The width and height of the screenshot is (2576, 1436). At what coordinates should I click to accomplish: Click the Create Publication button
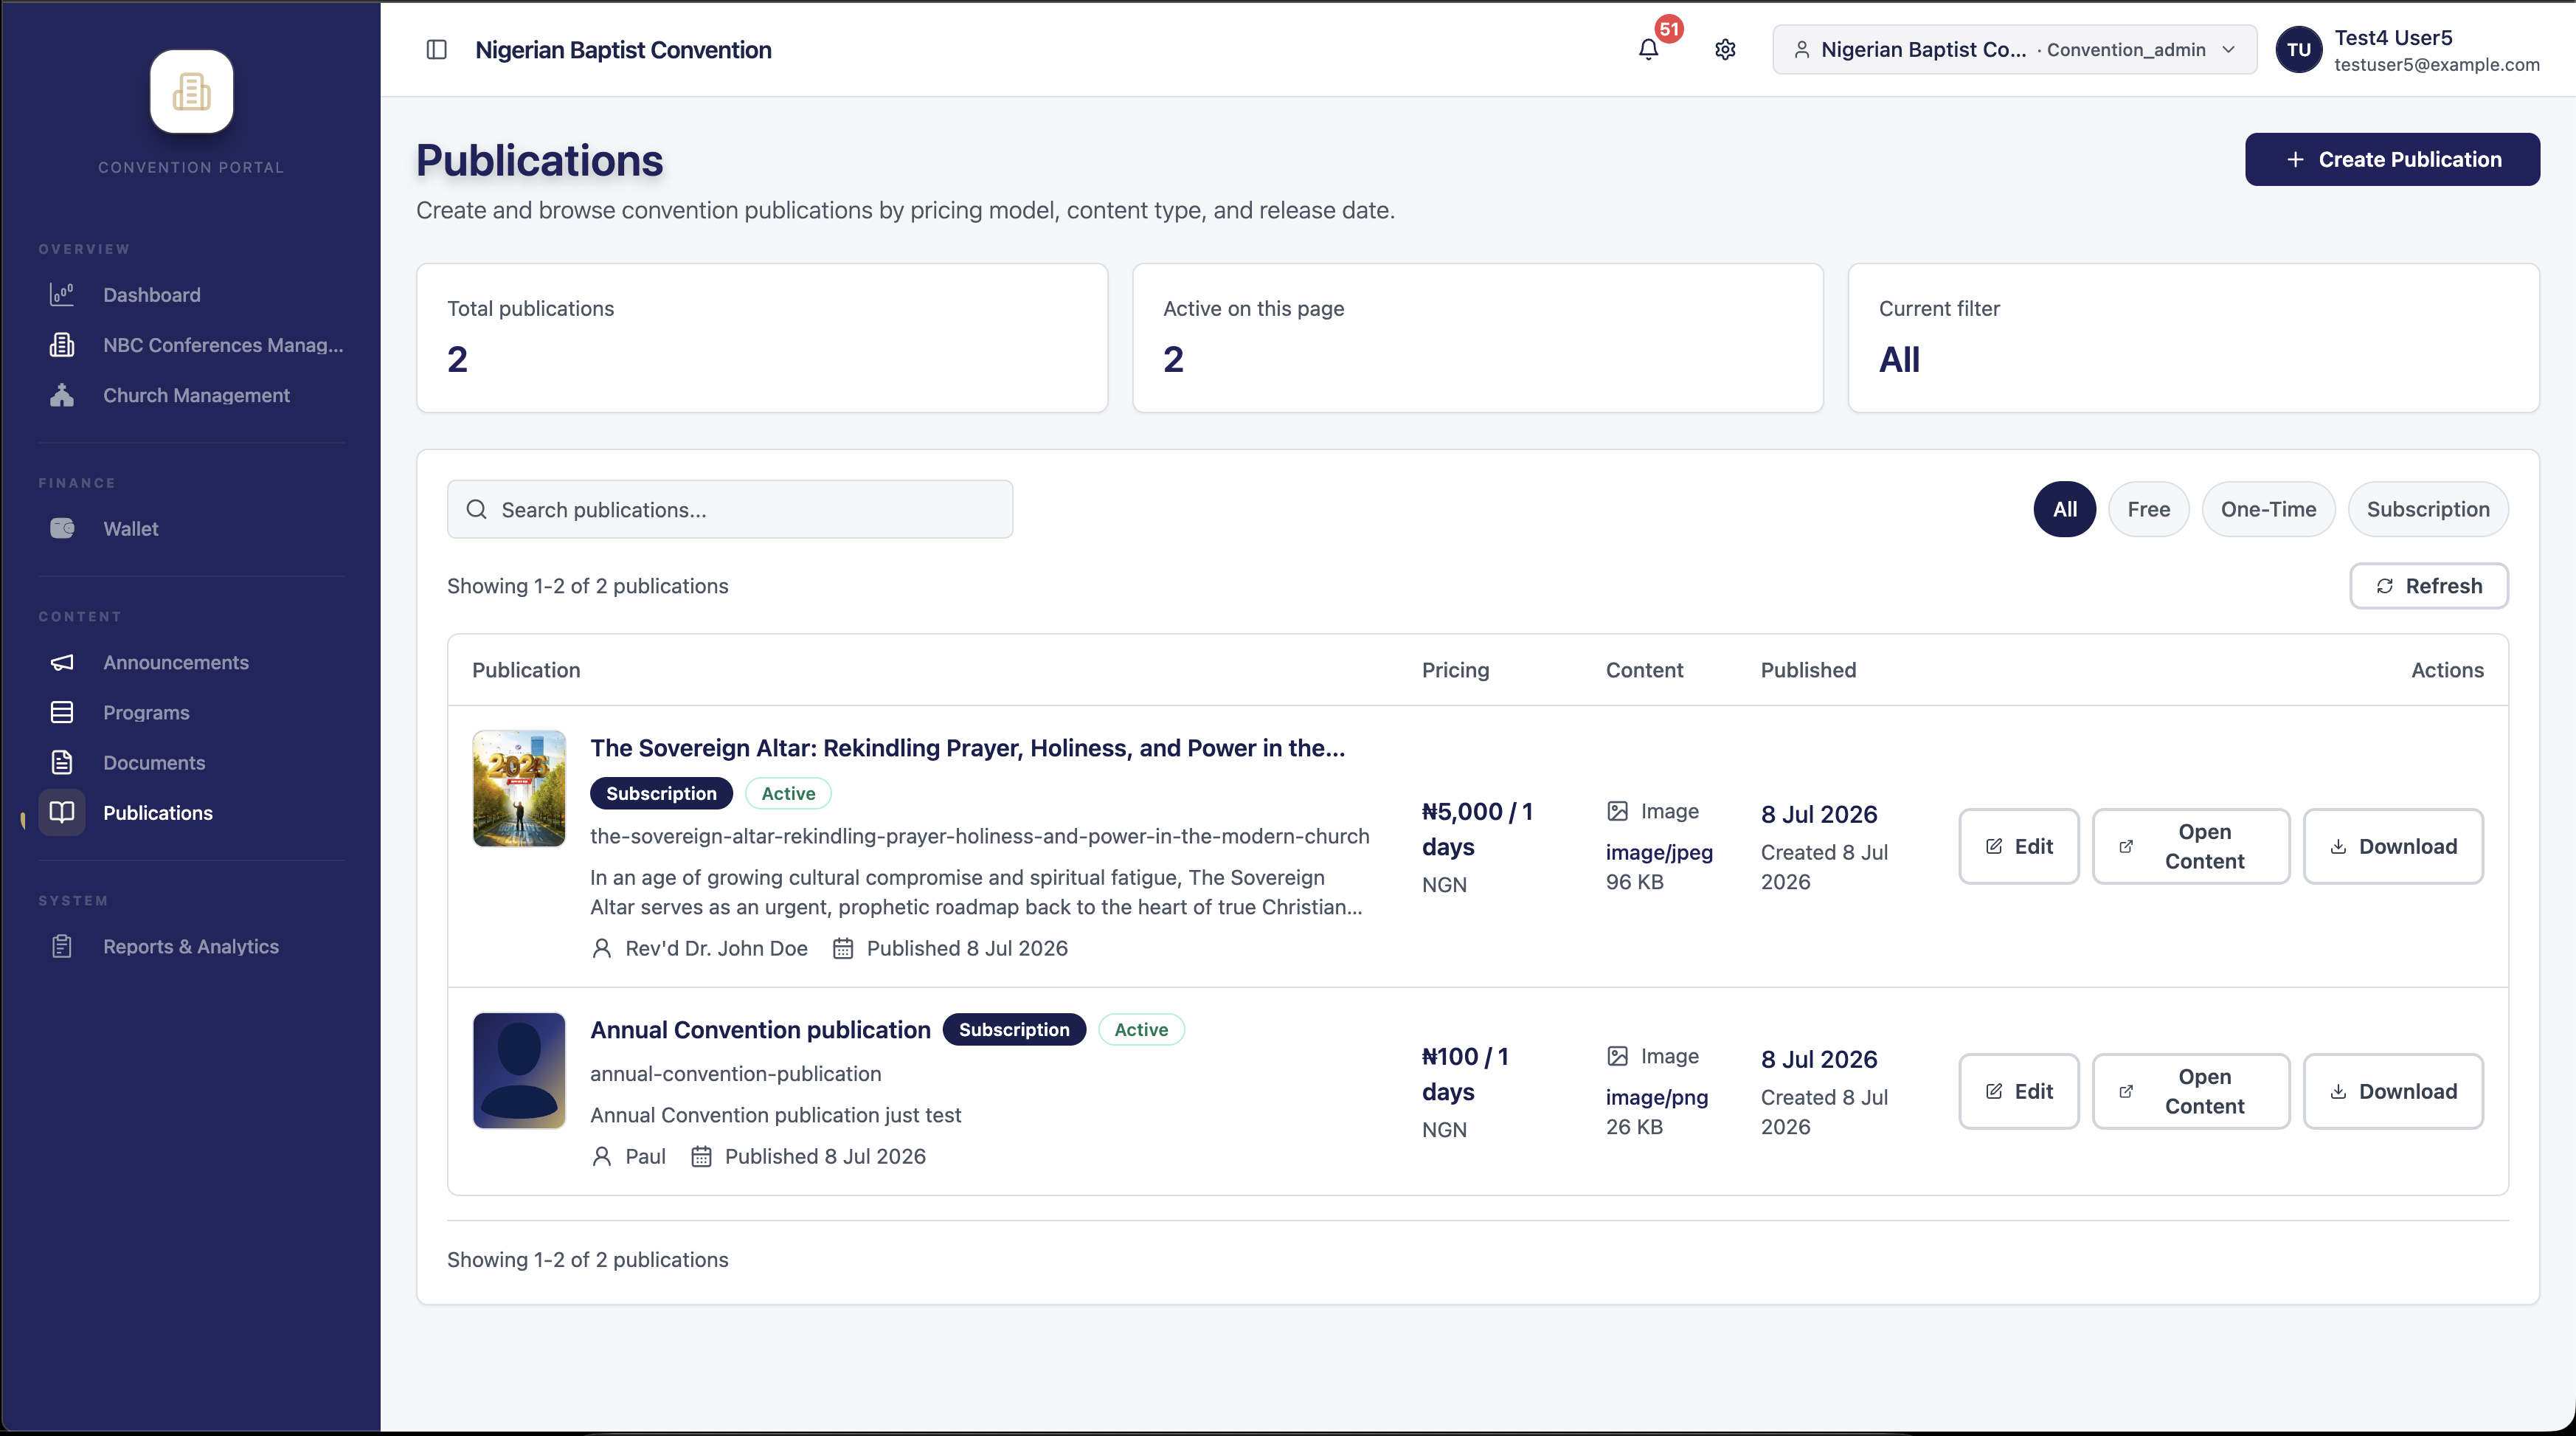coord(2392,160)
